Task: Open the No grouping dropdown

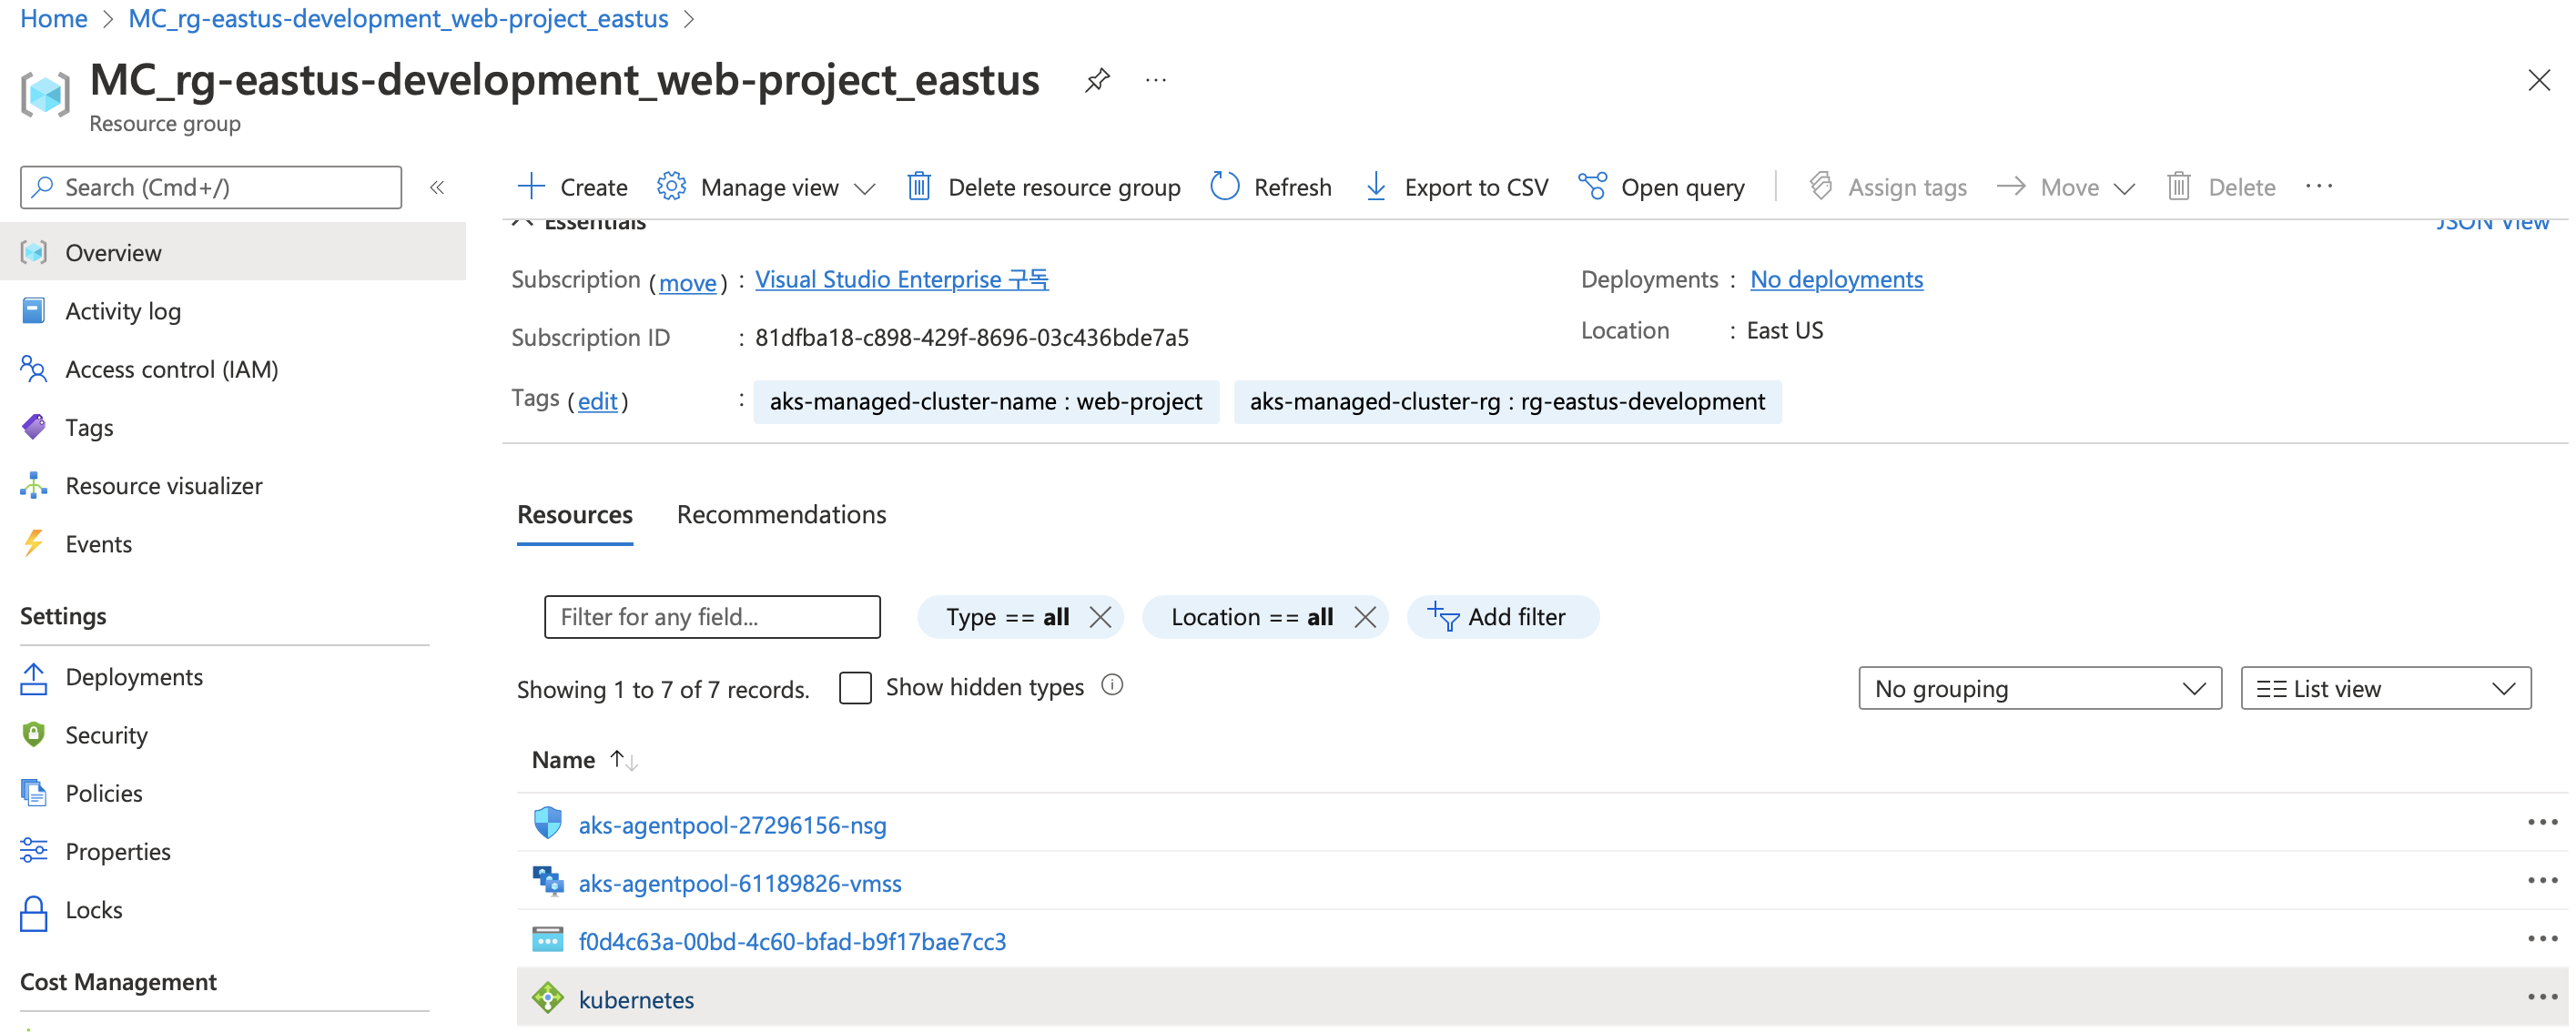Action: coord(2038,689)
